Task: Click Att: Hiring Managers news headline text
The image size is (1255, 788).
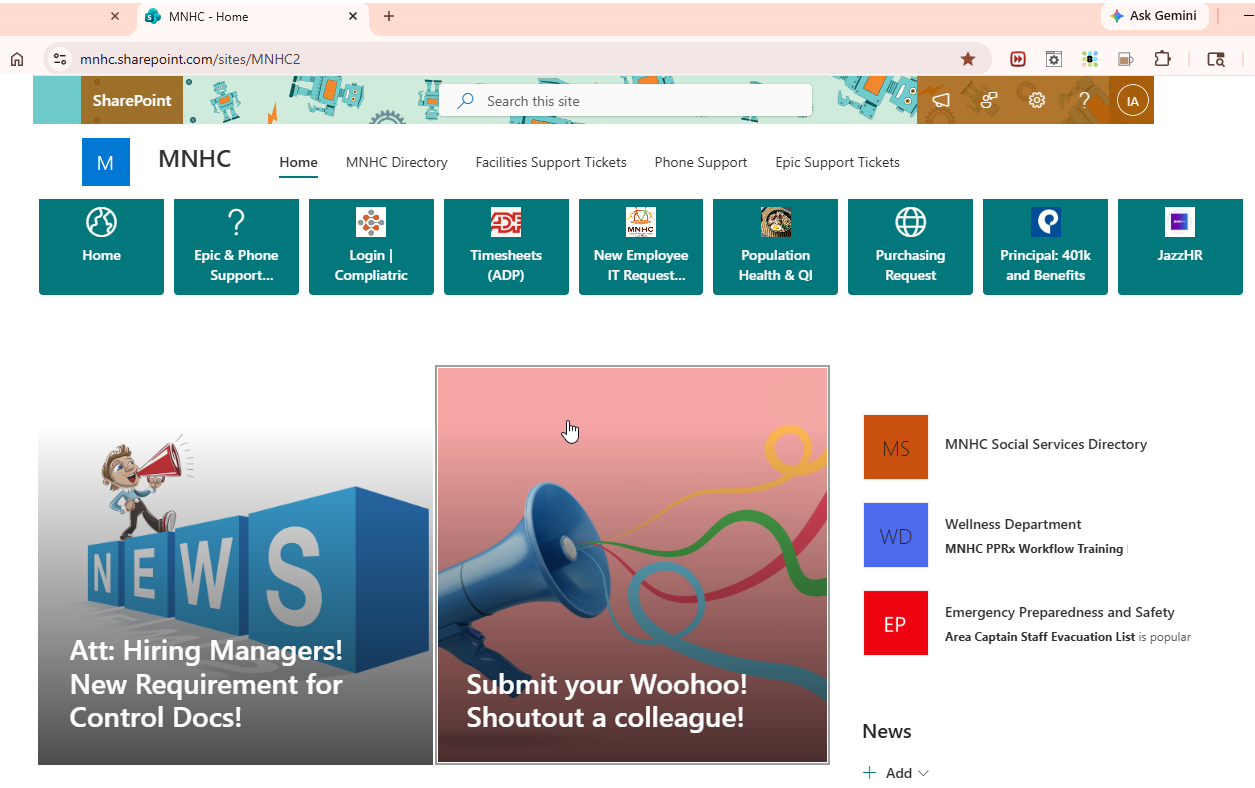Action: coord(206,684)
